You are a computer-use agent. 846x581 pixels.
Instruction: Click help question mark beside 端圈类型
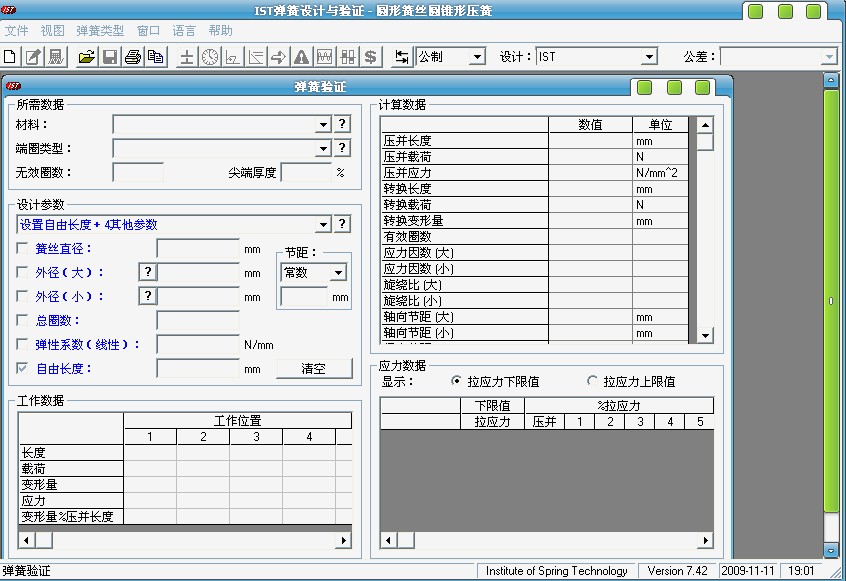point(342,148)
